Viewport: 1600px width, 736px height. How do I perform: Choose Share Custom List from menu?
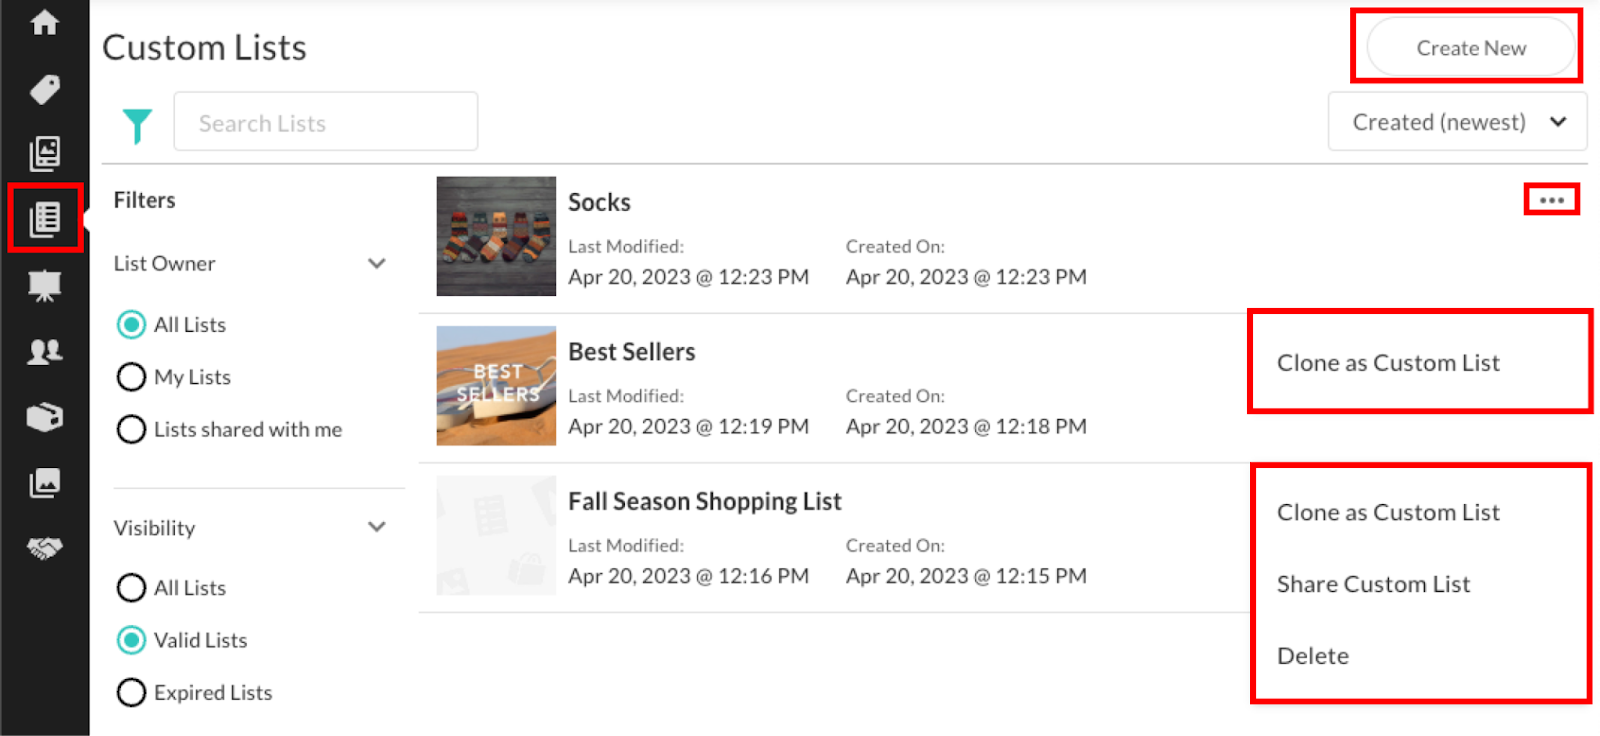tap(1373, 584)
